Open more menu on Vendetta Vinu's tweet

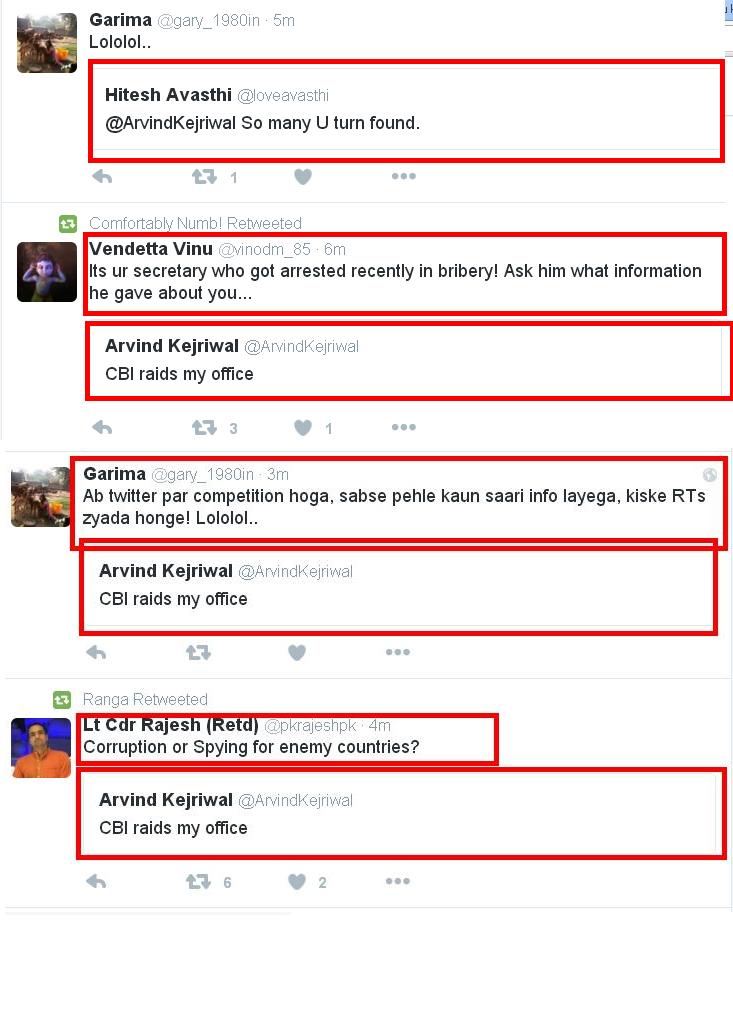(403, 427)
